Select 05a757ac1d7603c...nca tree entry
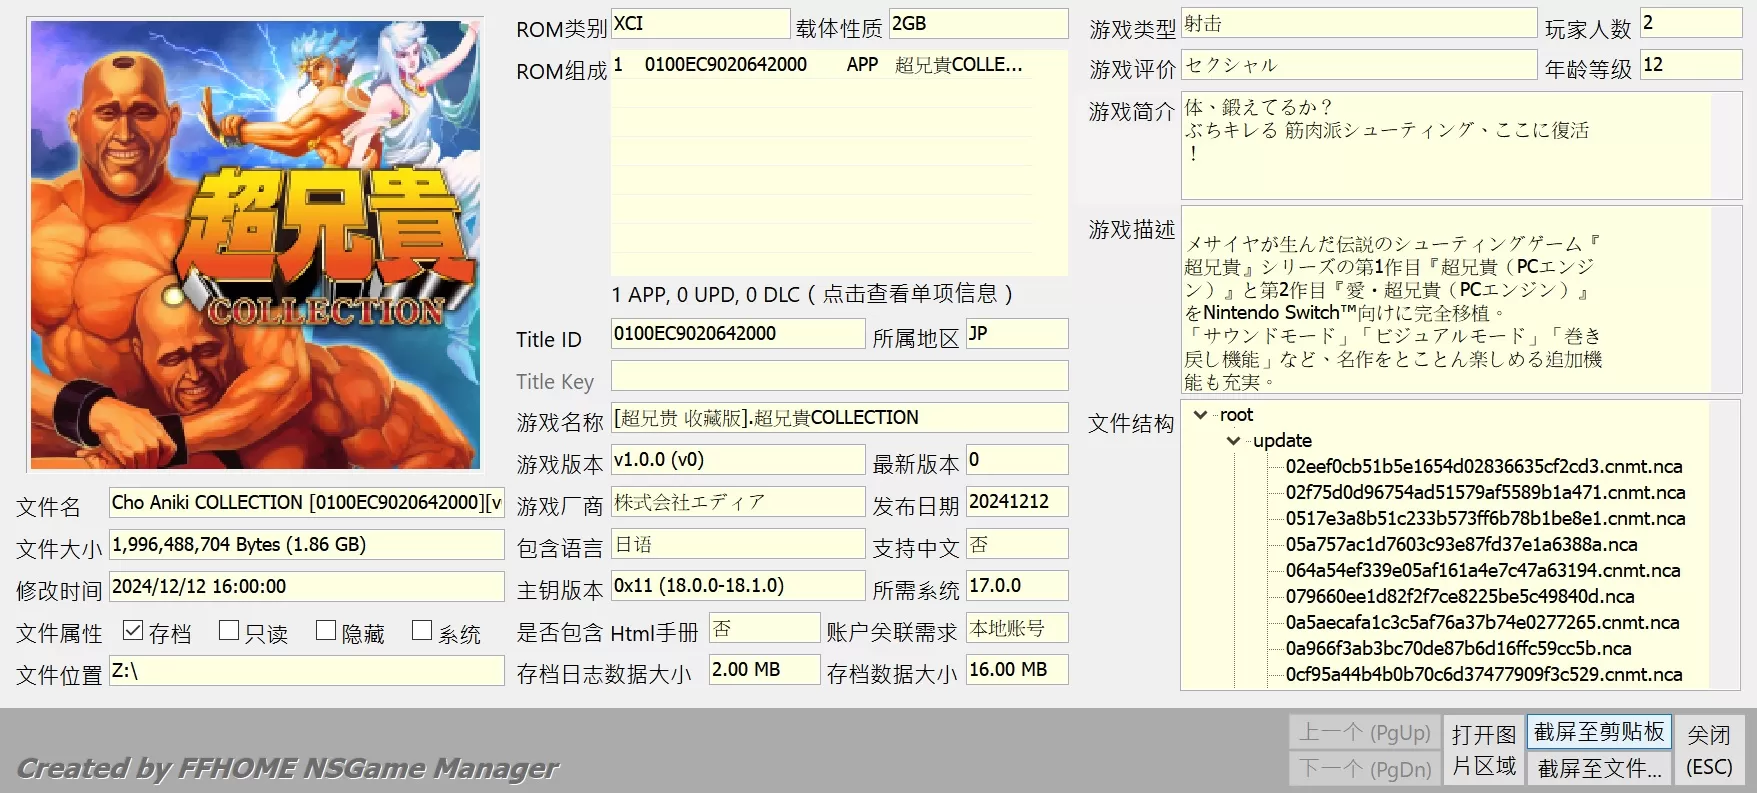This screenshot has height=793, width=1757. click(1461, 545)
